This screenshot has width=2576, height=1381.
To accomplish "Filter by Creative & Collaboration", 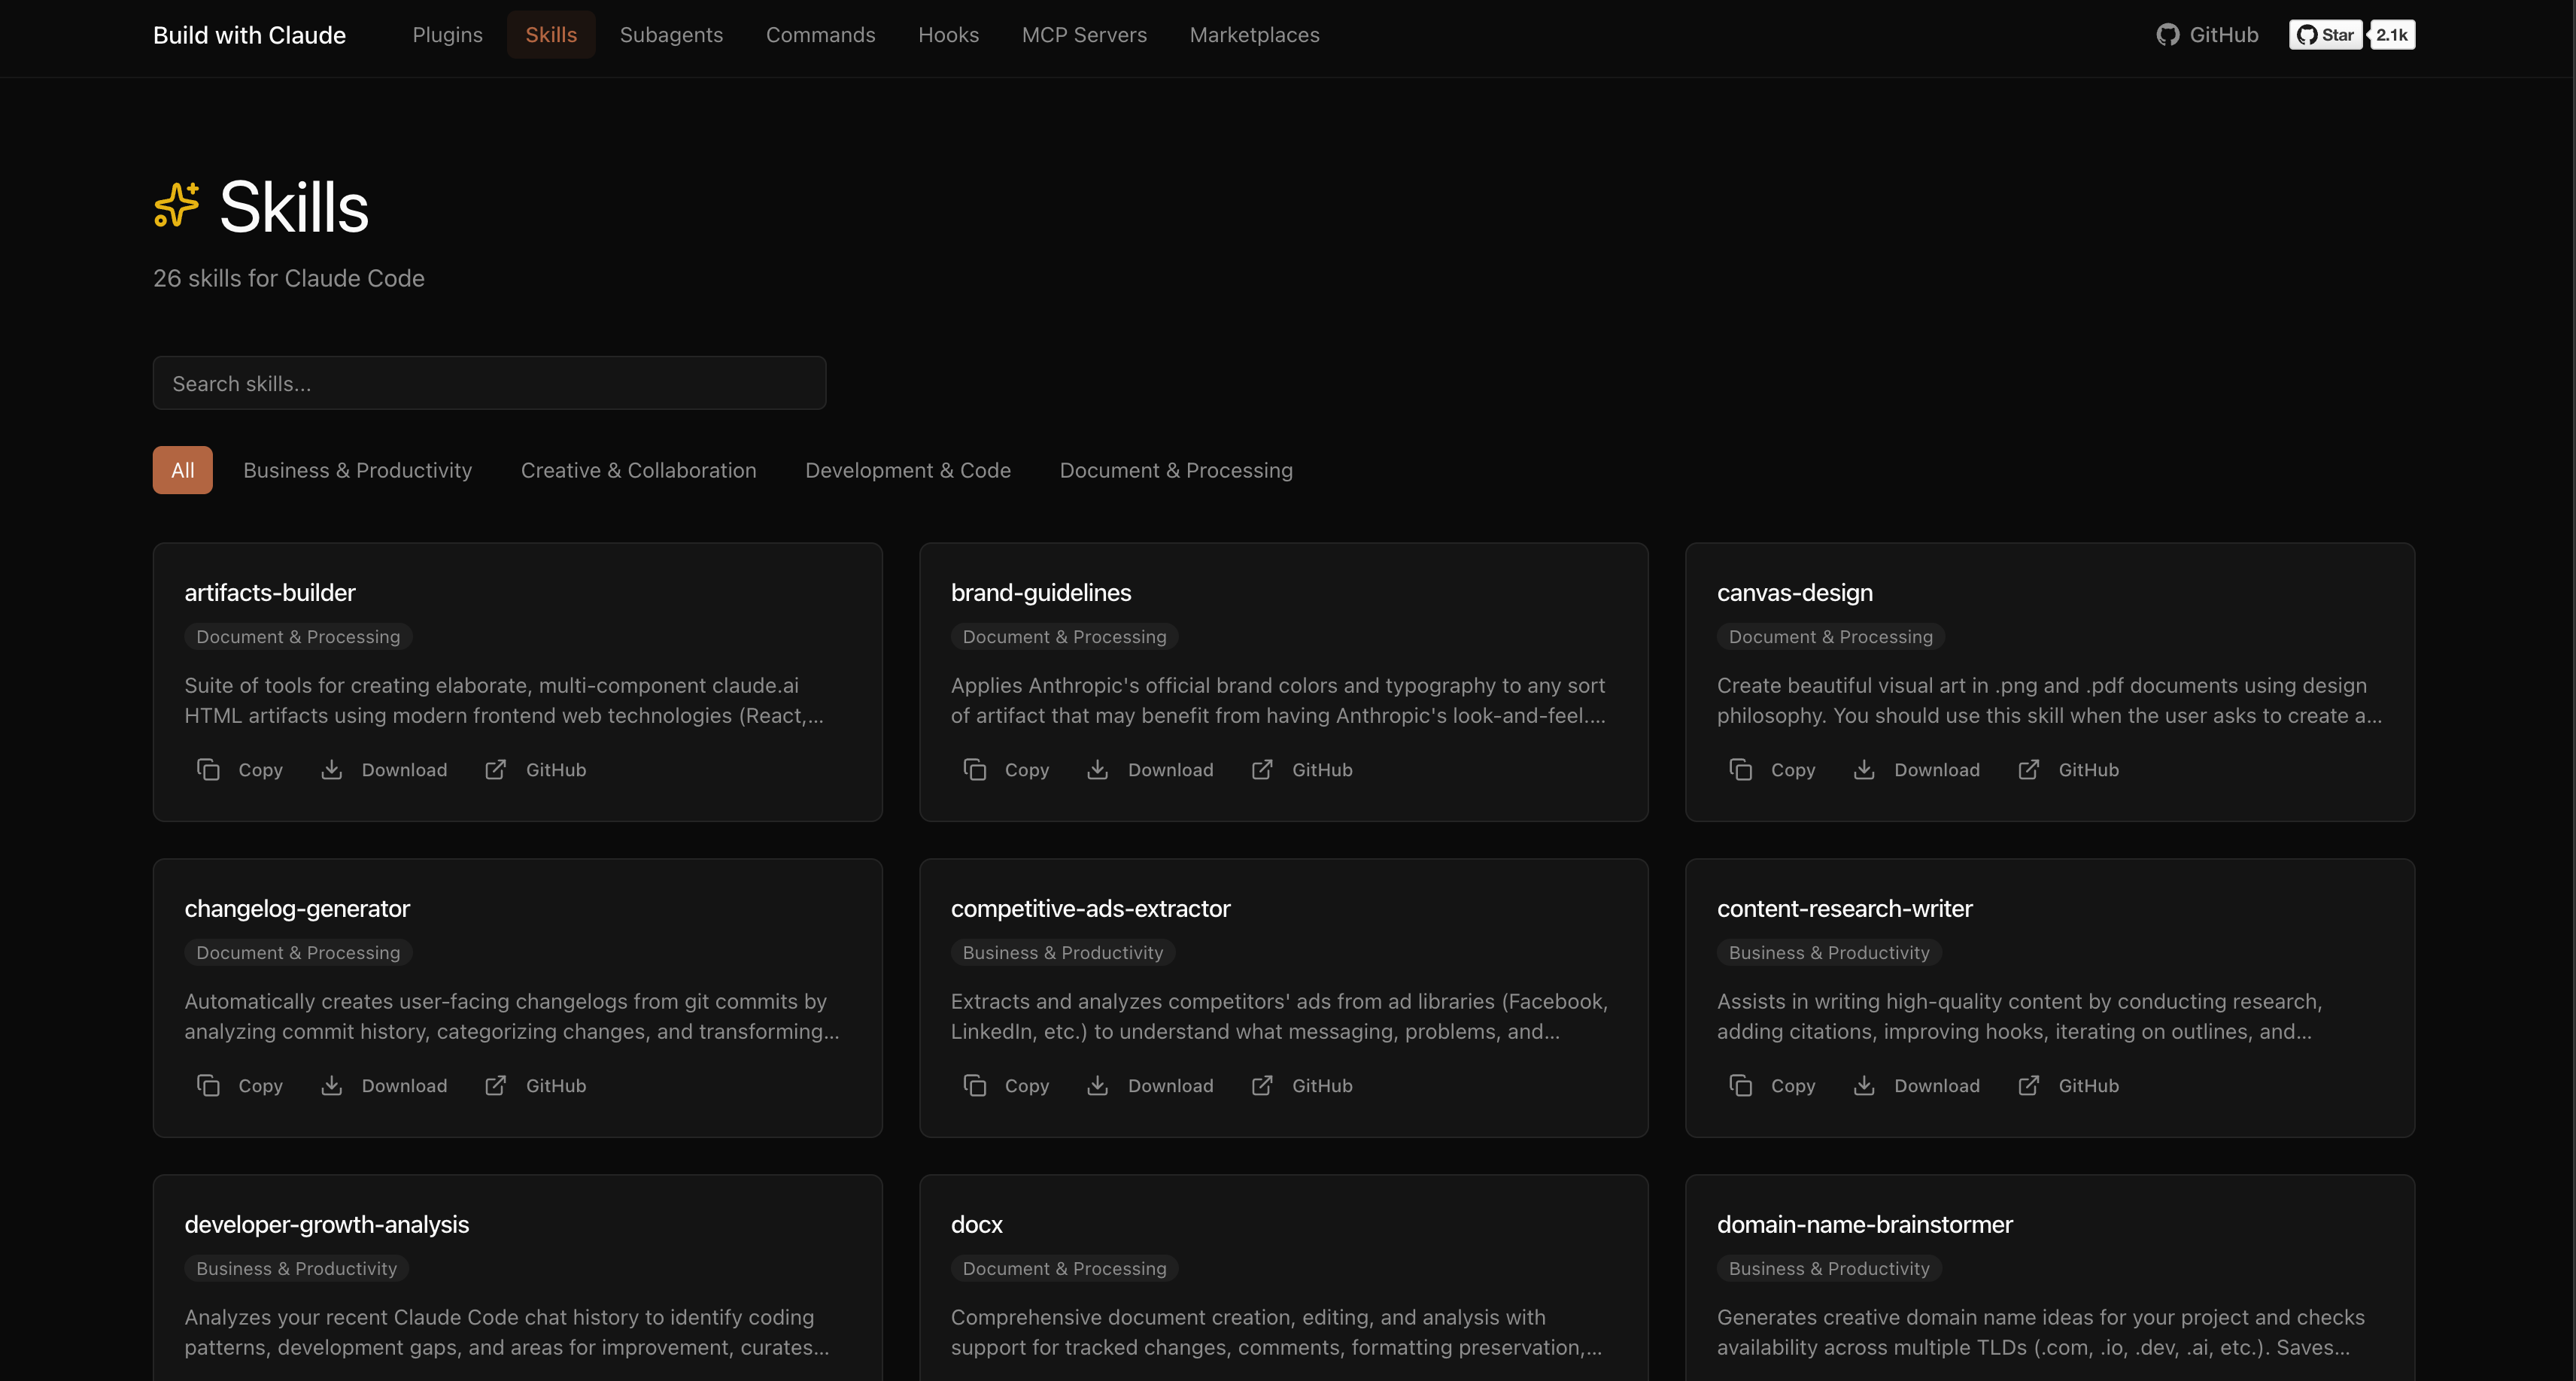I will point(638,470).
